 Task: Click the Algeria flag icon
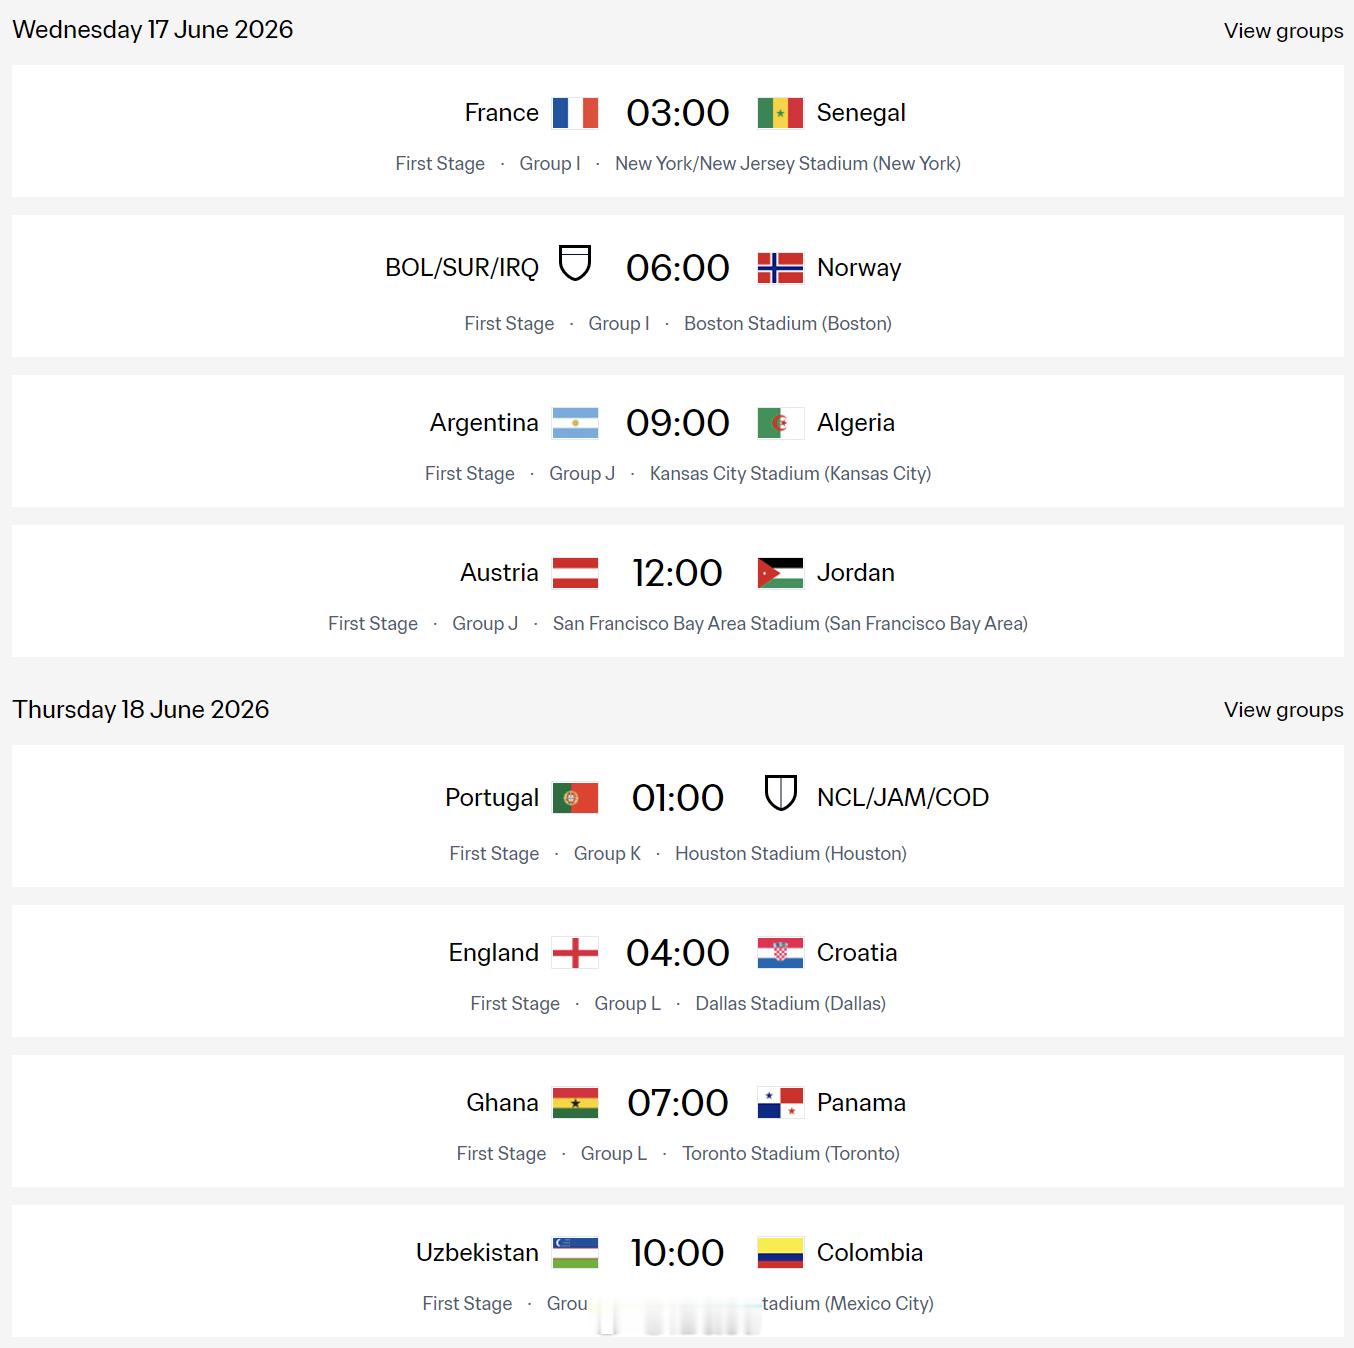780,423
